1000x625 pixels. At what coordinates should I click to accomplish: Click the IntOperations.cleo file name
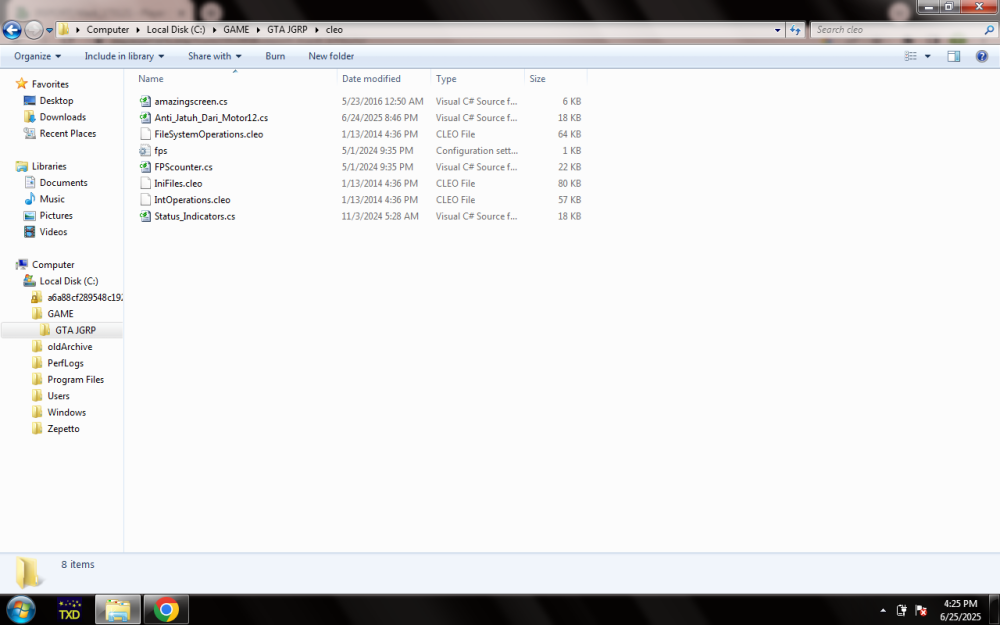click(x=192, y=200)
